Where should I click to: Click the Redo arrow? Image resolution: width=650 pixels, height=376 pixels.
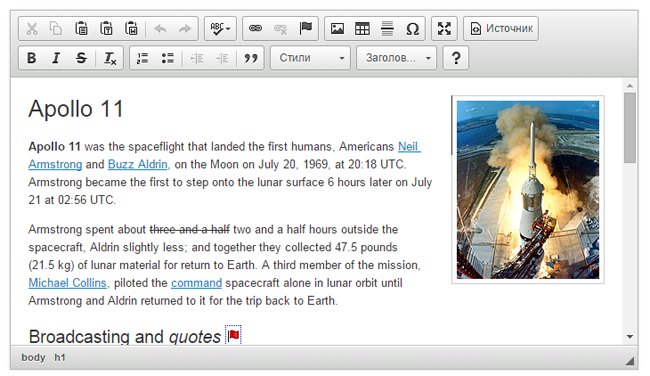[x=185, y=29]
